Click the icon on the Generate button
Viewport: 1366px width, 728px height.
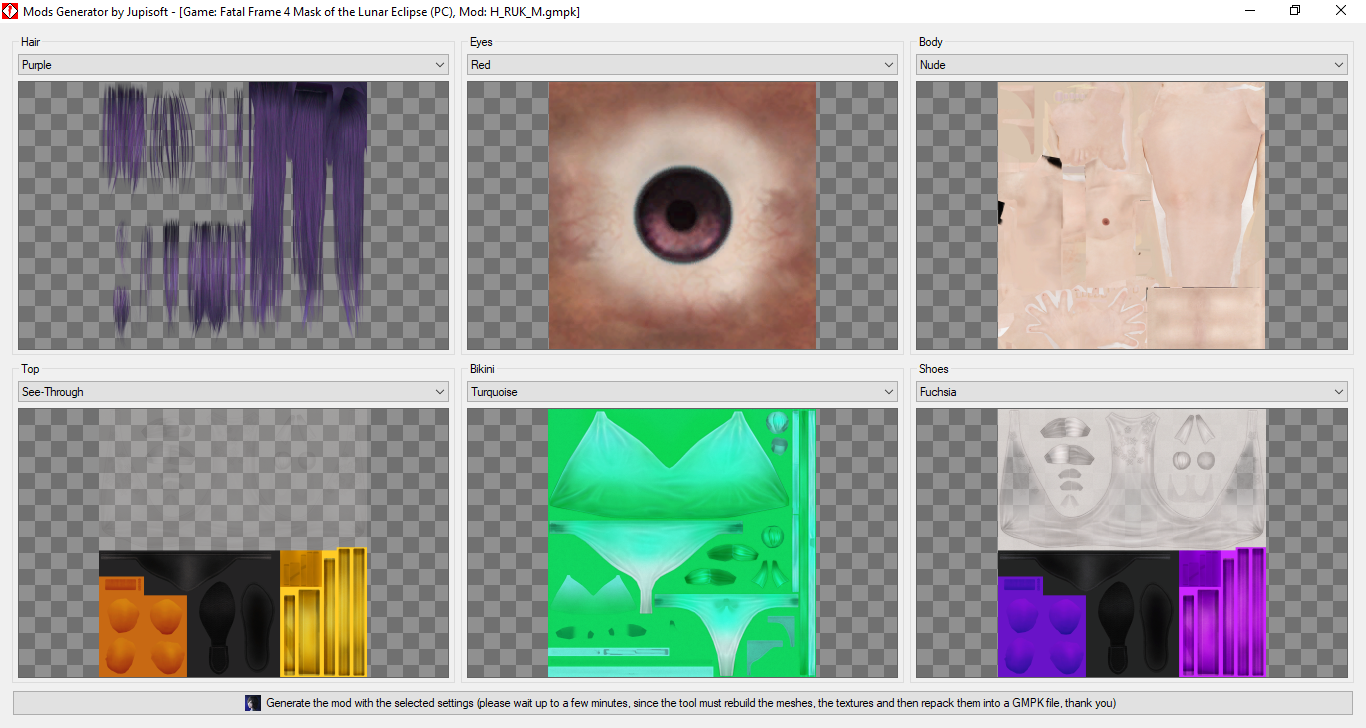(253, 703)
